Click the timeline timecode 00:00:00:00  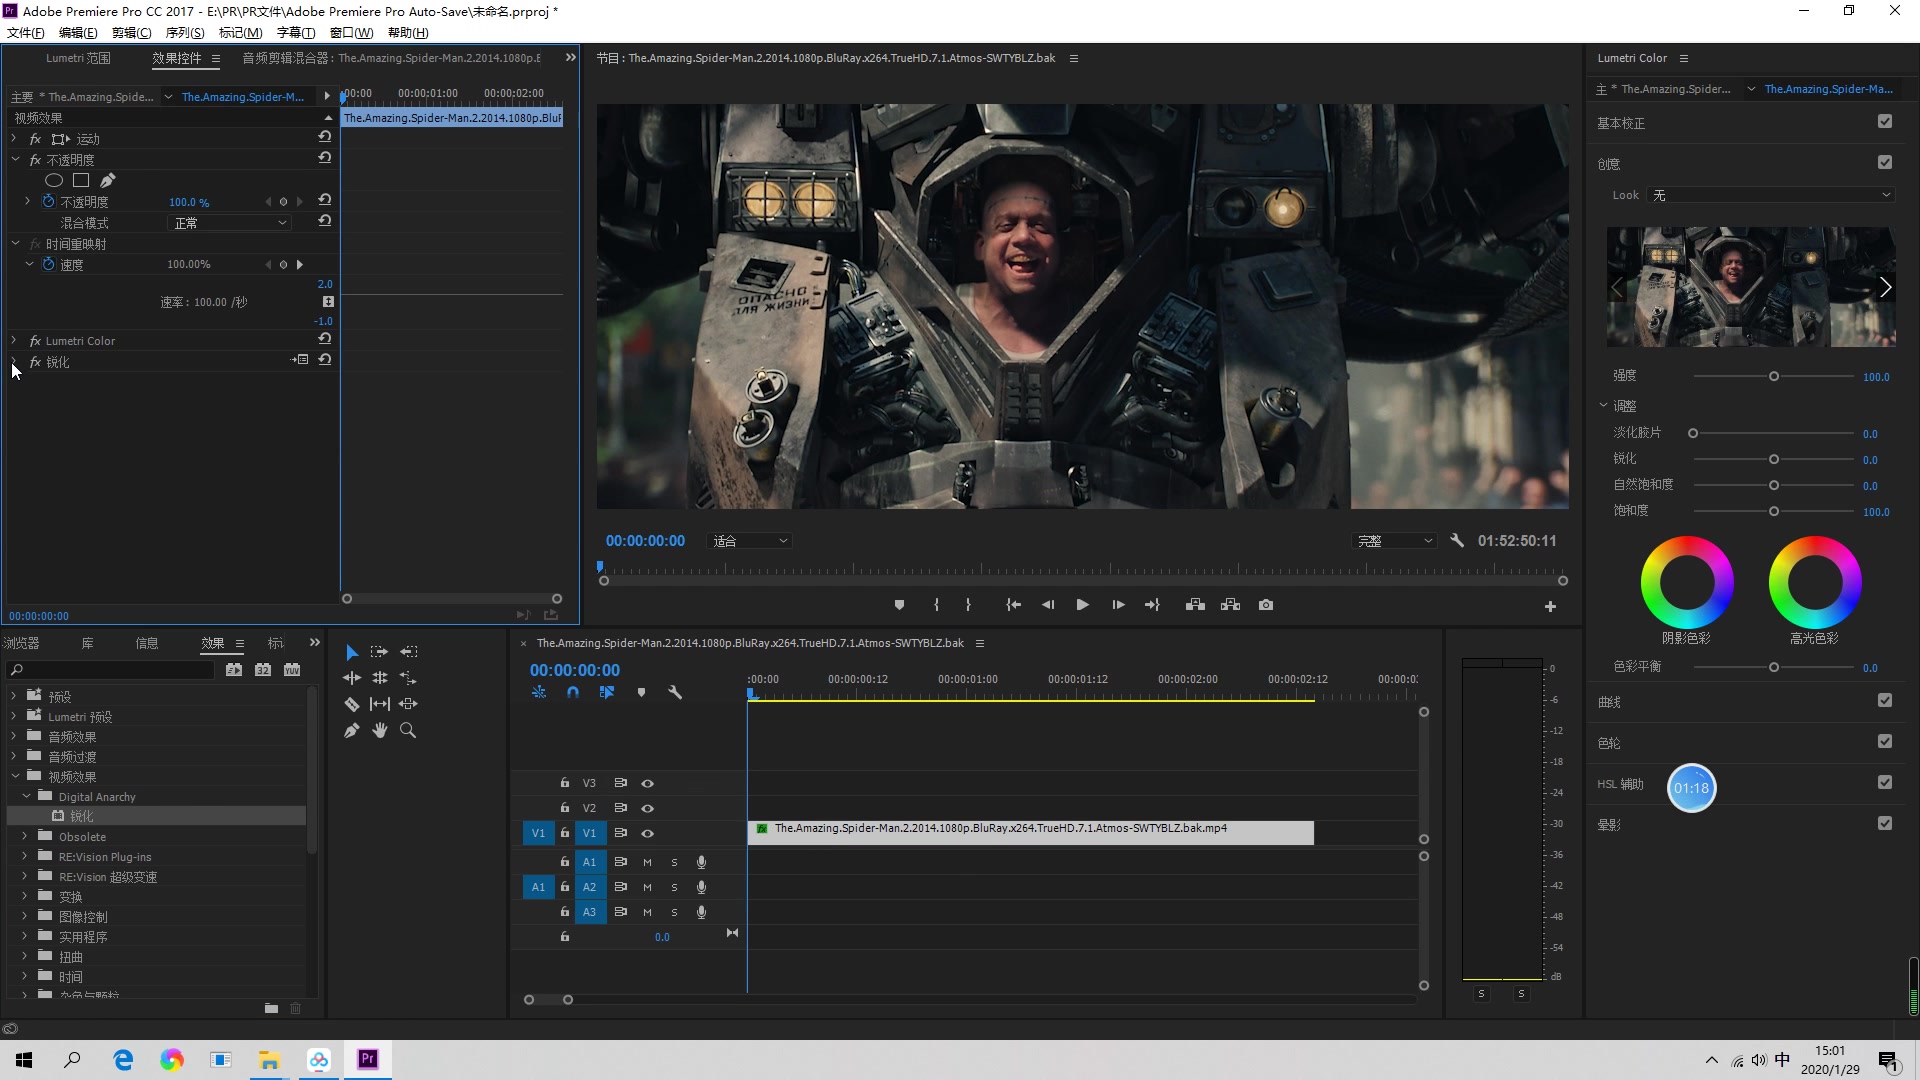pos(575,670)
